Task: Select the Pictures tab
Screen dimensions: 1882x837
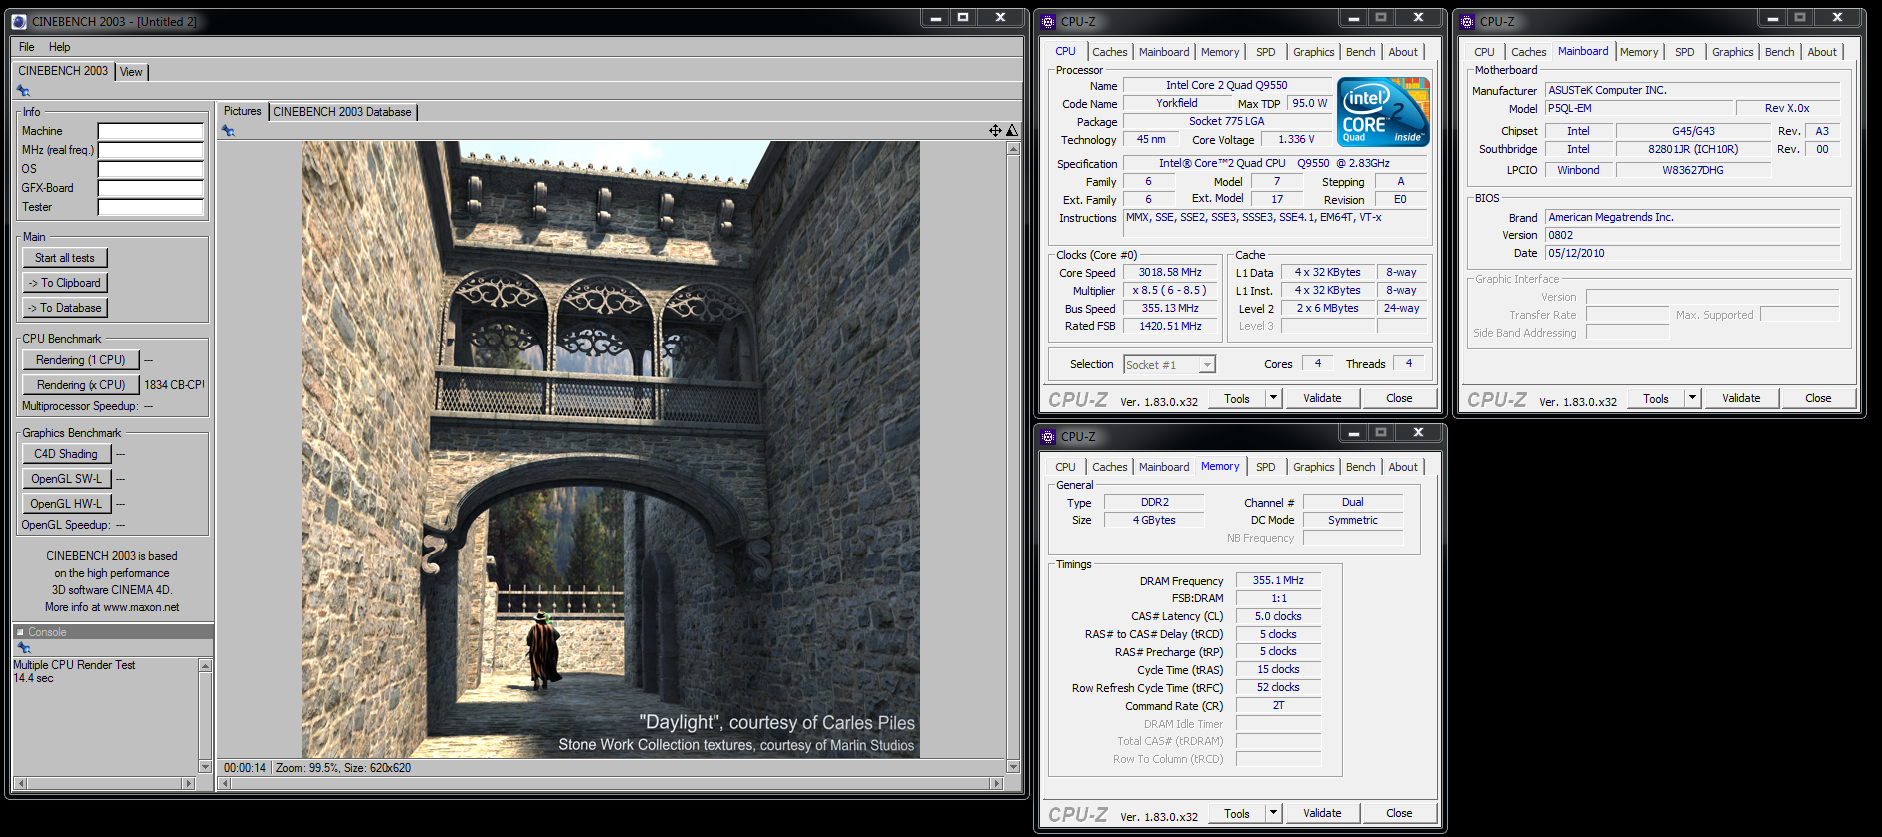Action: pyautogui.click(x=242, y=111)
